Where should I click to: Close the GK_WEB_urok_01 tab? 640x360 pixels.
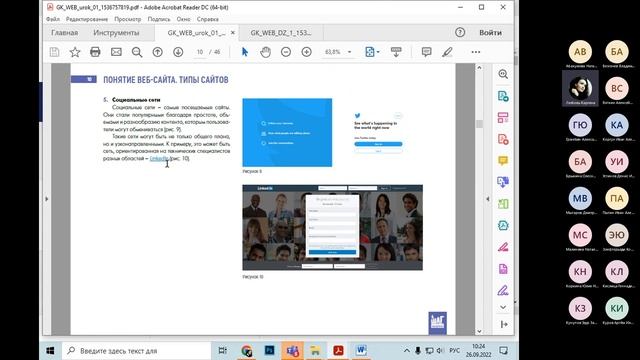[233, 33]
